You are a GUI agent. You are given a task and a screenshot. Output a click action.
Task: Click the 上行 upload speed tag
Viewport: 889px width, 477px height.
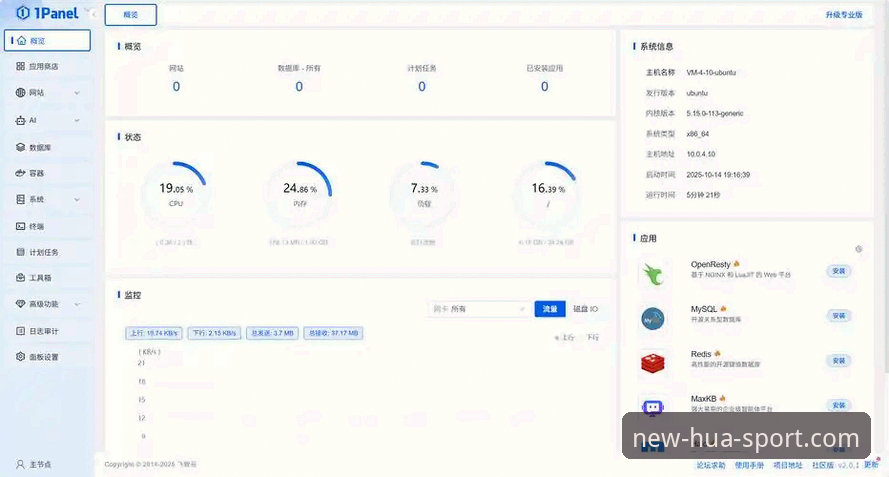[x=154, y=333]
